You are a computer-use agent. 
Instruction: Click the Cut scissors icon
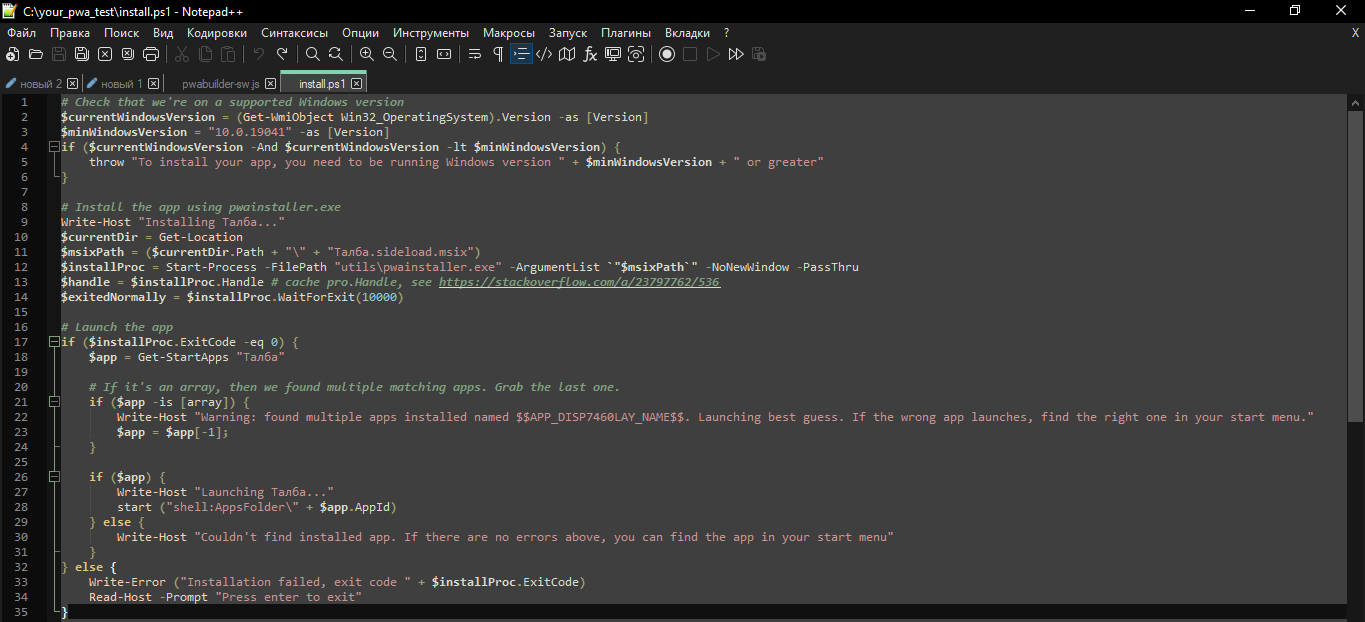coord(182,54)
